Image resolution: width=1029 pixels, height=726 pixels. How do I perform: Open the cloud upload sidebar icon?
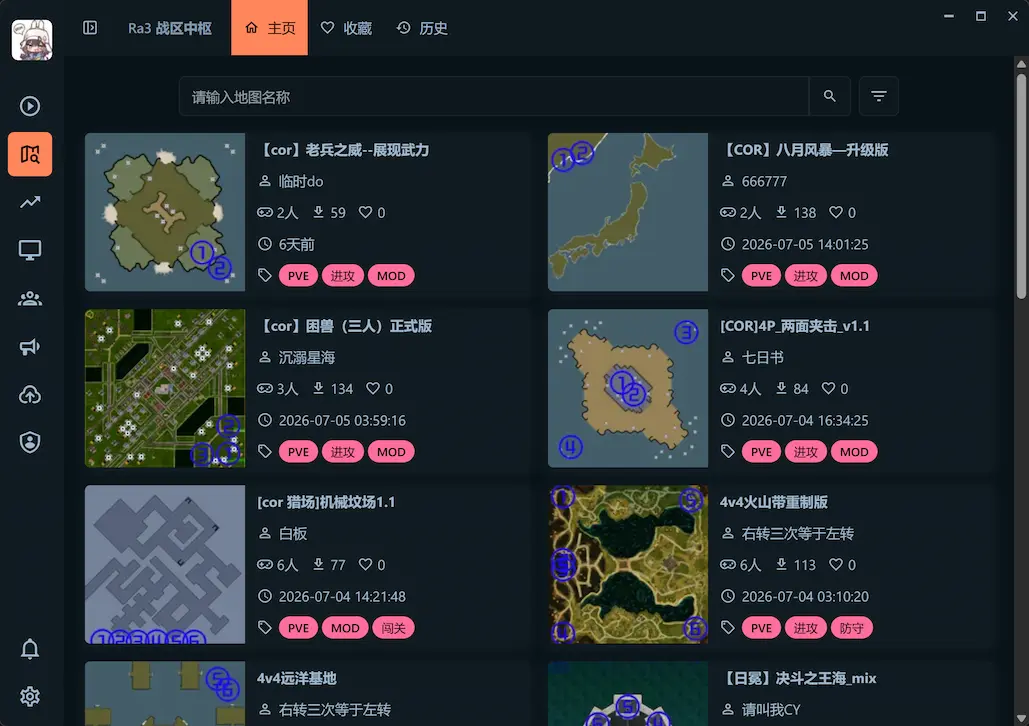click(x=30, y=395)
